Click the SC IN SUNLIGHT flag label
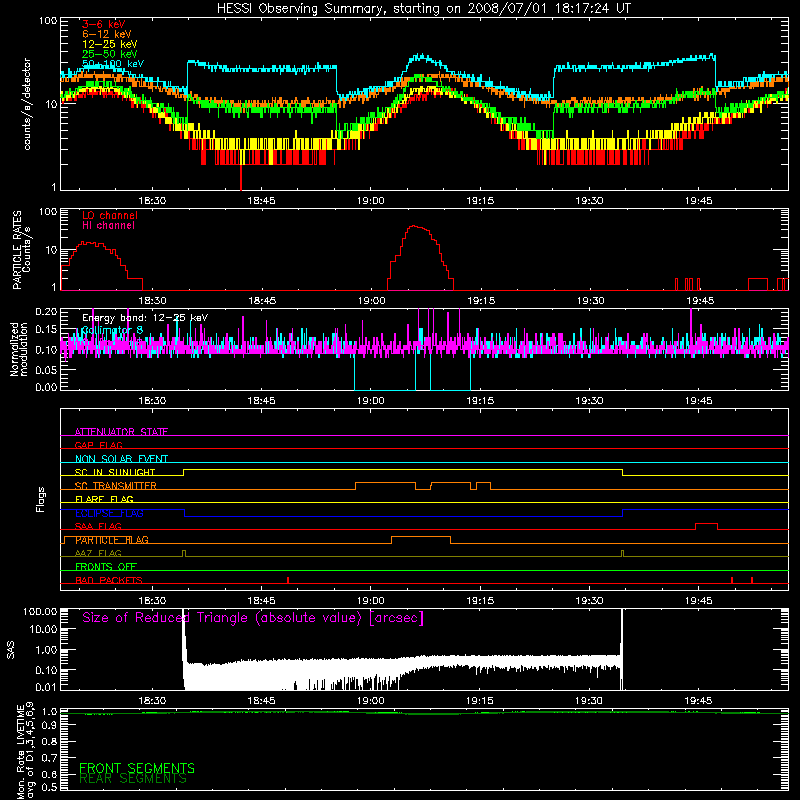Viewport: 800px width, 800px height. coord(115,472)
